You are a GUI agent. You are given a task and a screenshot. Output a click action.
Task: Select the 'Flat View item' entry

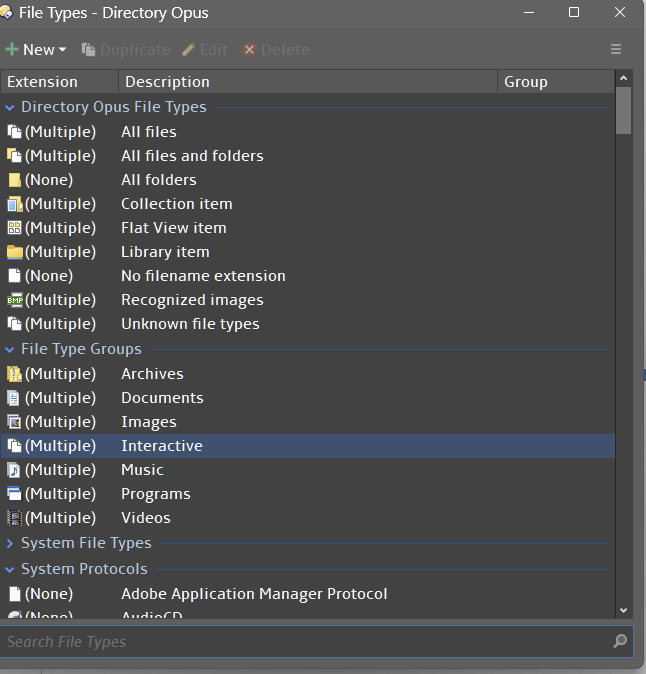point(174,228)
